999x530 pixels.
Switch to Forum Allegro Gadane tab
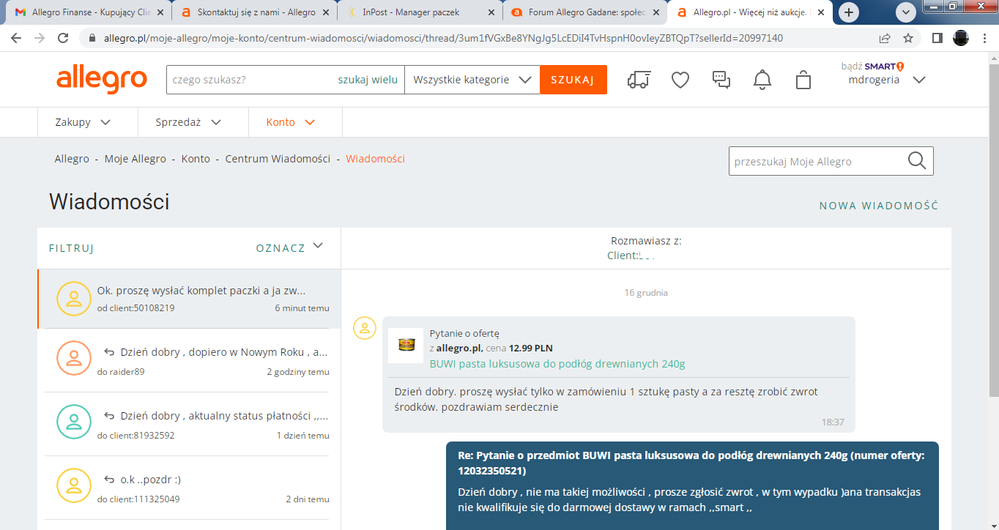(585, 12)
